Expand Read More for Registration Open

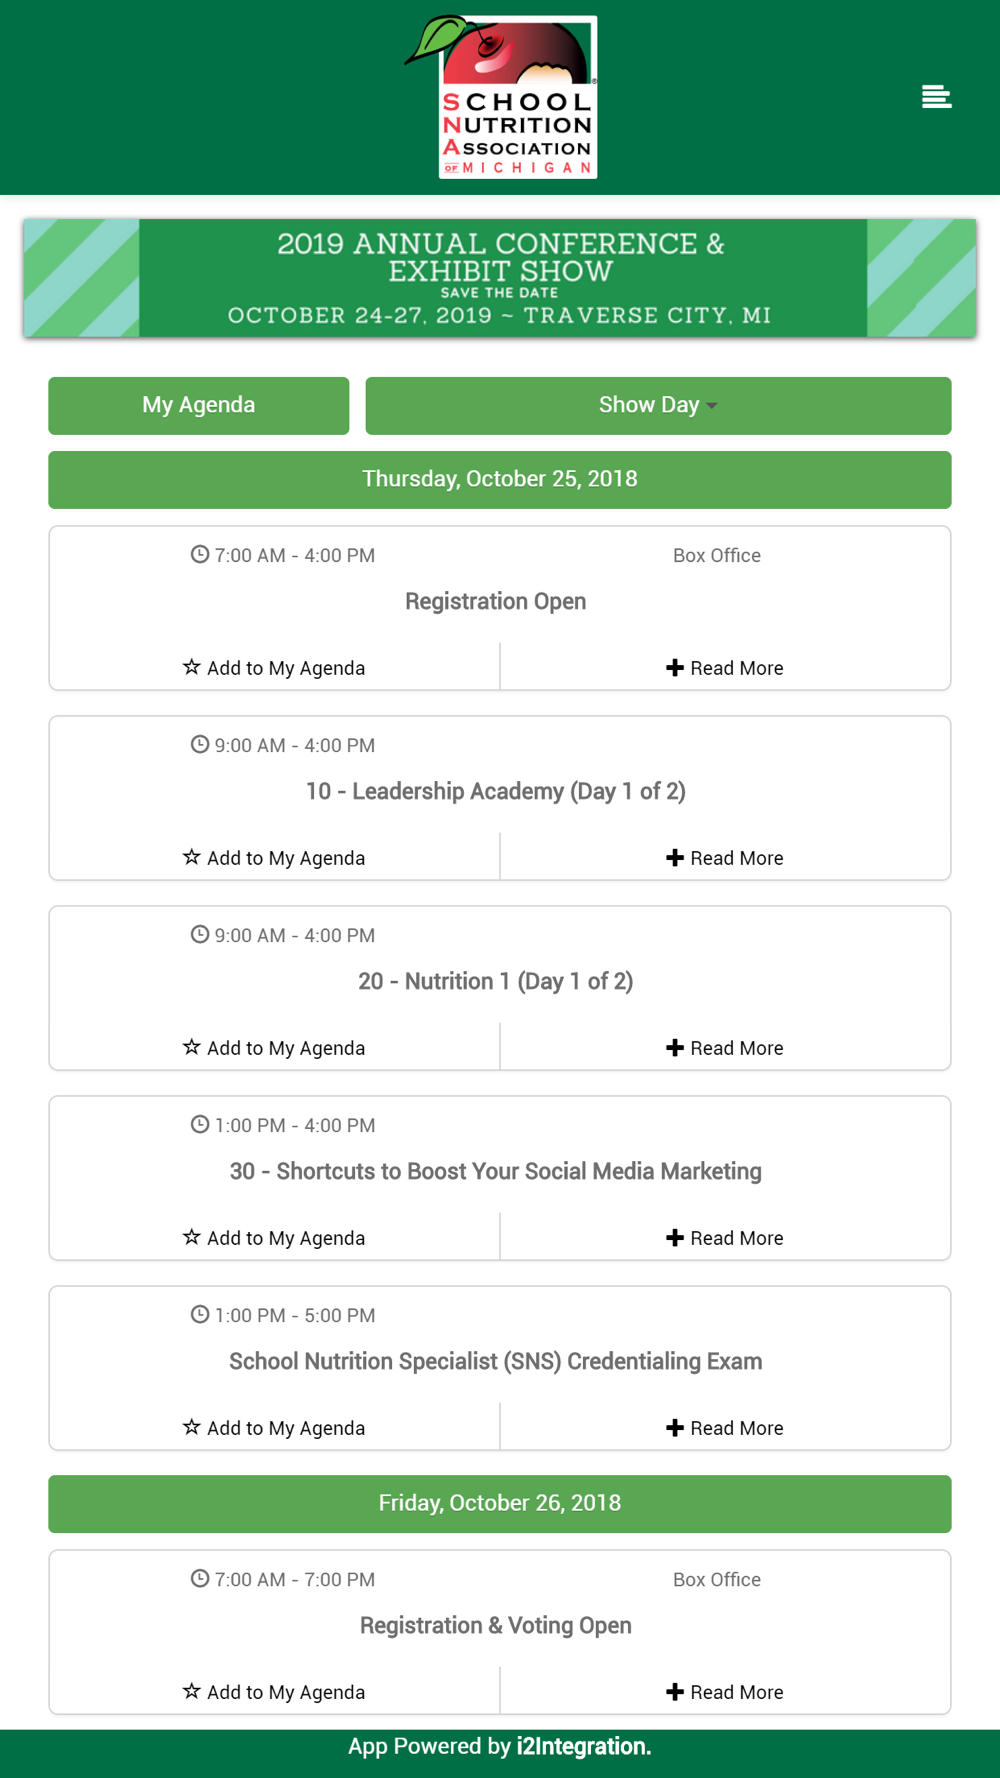[725, 668]
